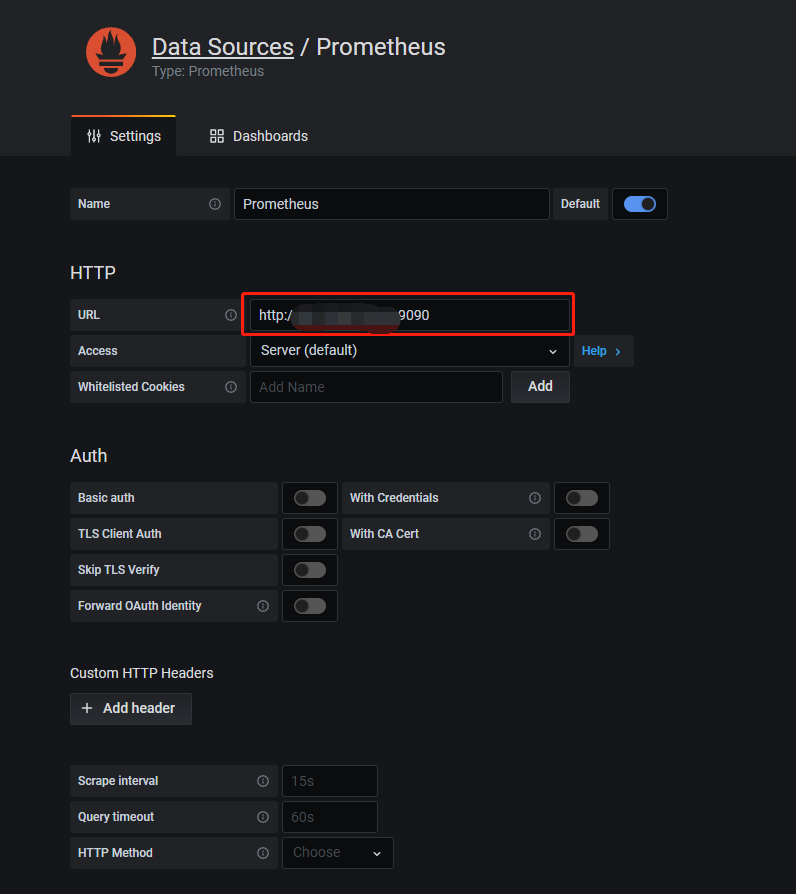The height and width of the screenshot is (894, 796).
Task: Click the 'Auth' section heading
Action: (x=88, y=456)
